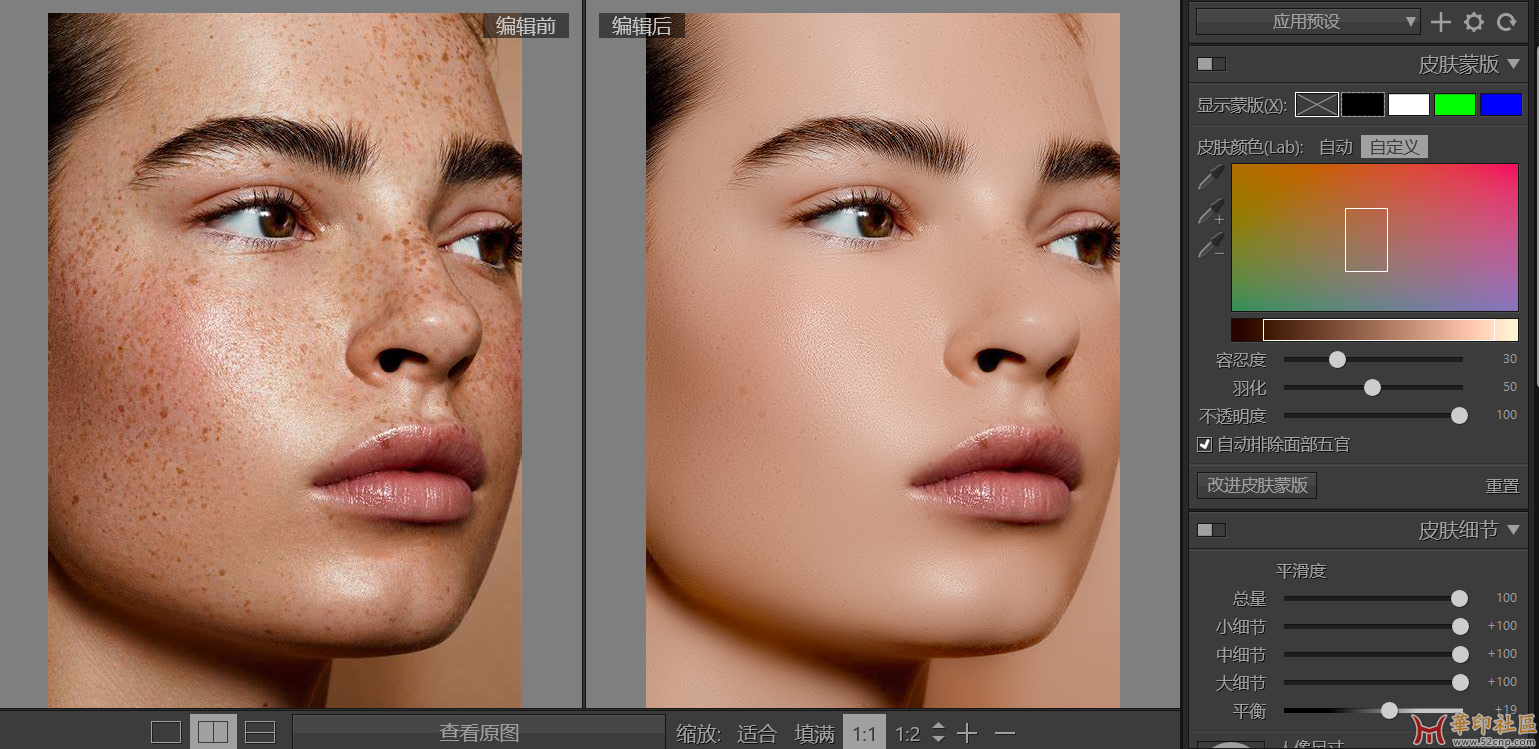Click the 总量 smoothing slider handle

click(x=1459, y=598)
